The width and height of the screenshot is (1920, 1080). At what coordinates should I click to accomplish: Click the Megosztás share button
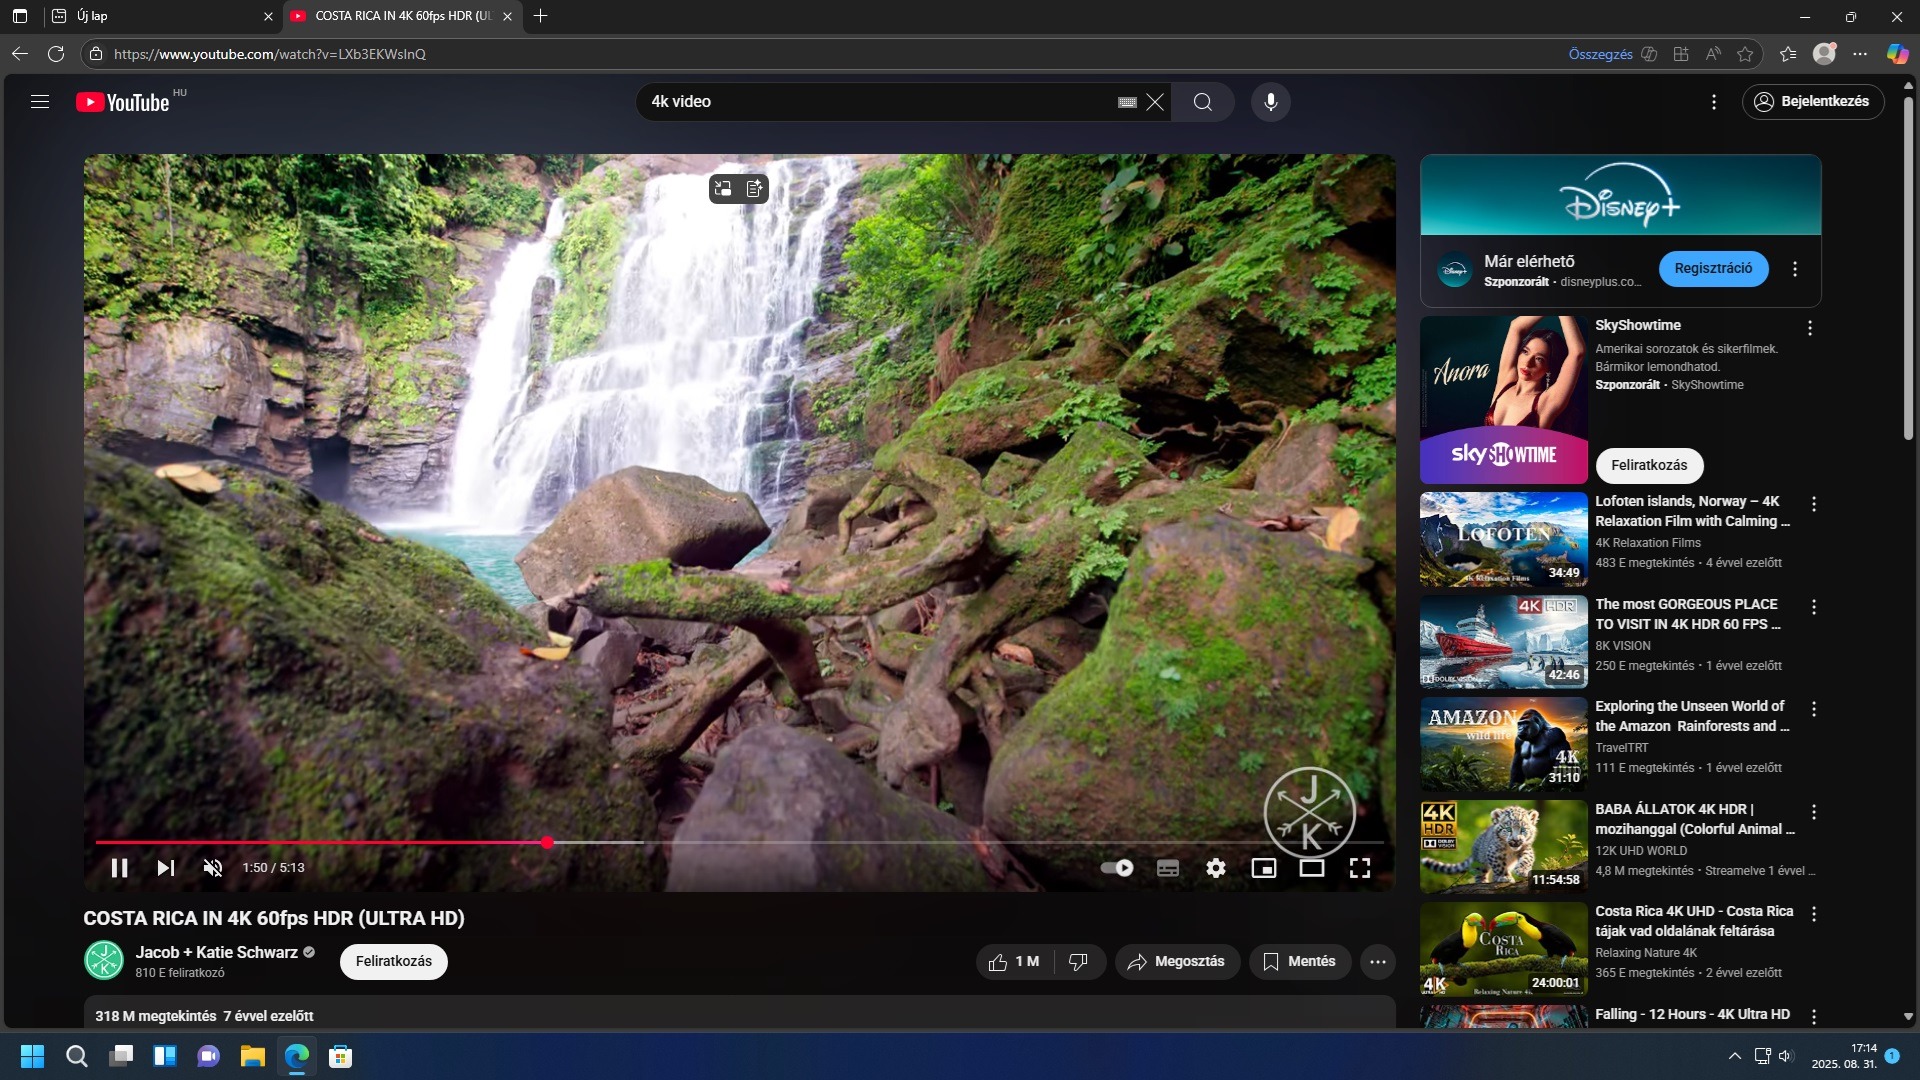coord(1177,962)
